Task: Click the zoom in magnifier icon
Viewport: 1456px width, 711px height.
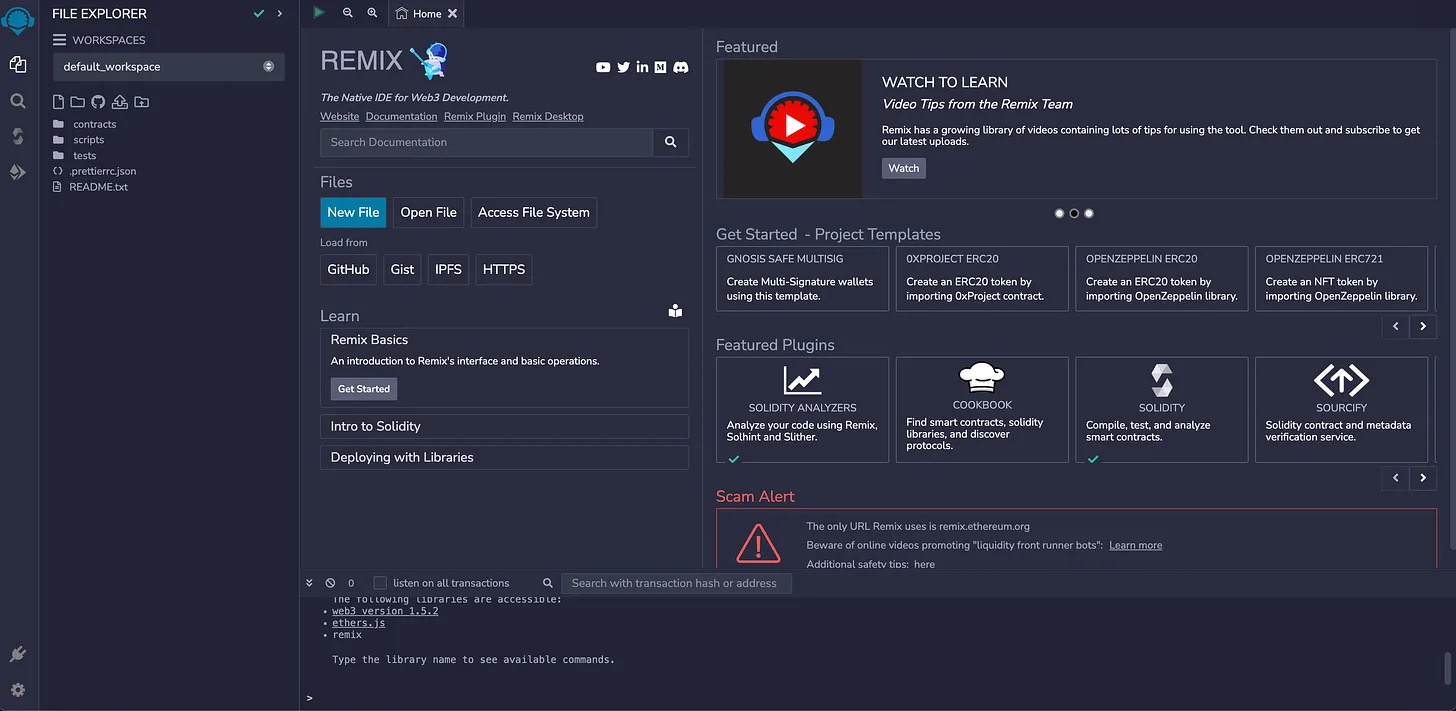Action: [x=372, y=13]
